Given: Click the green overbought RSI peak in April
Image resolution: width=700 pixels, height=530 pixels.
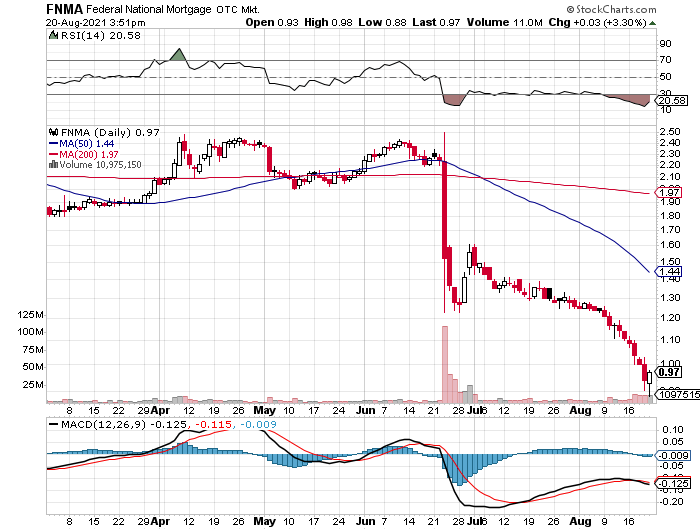Looking at the screenshot, I should 179,55.
